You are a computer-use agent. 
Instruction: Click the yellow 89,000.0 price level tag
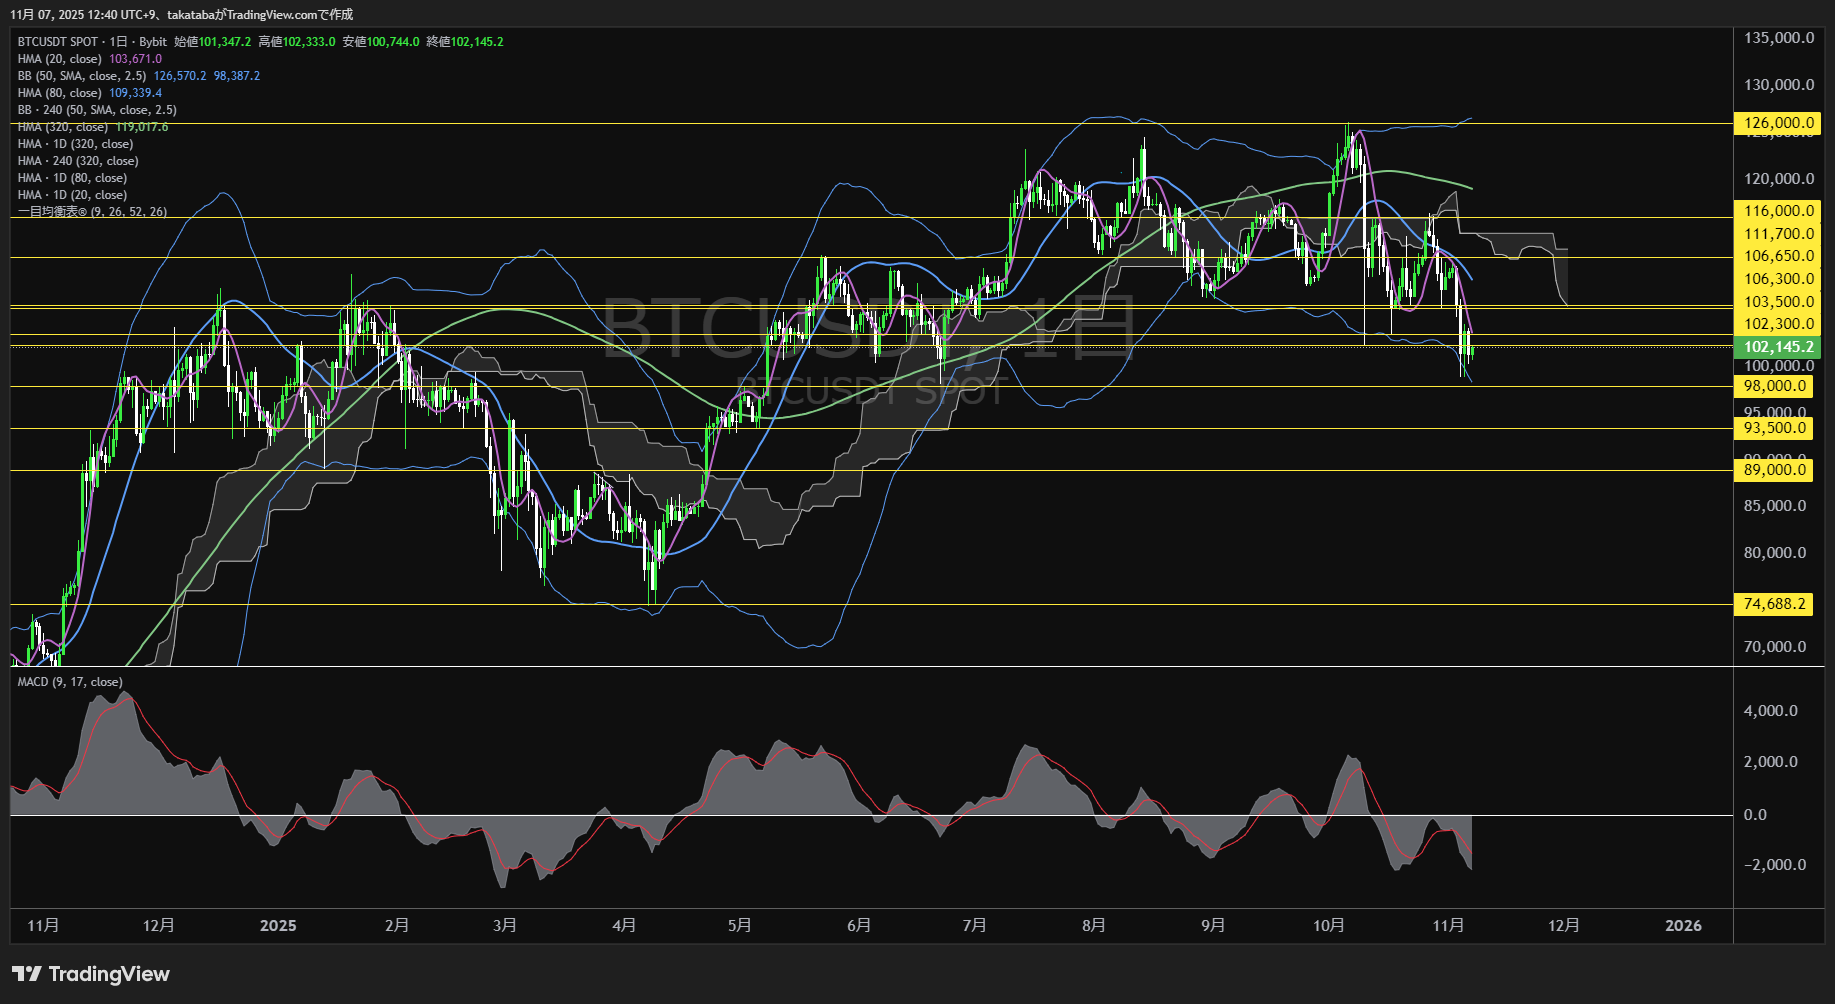1774,470
